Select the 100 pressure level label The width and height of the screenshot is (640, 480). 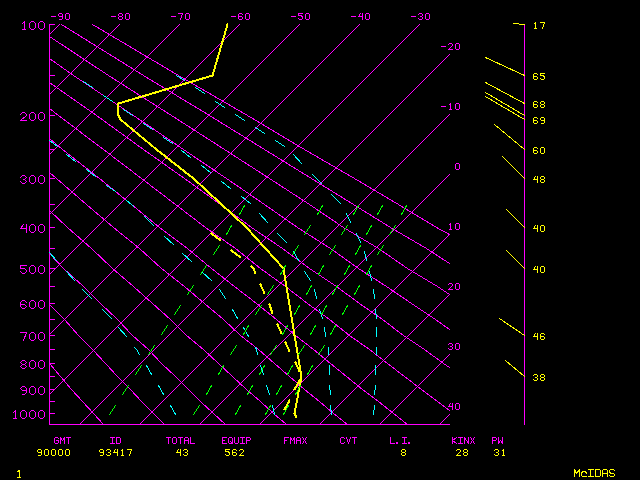[x=33, y=25]
